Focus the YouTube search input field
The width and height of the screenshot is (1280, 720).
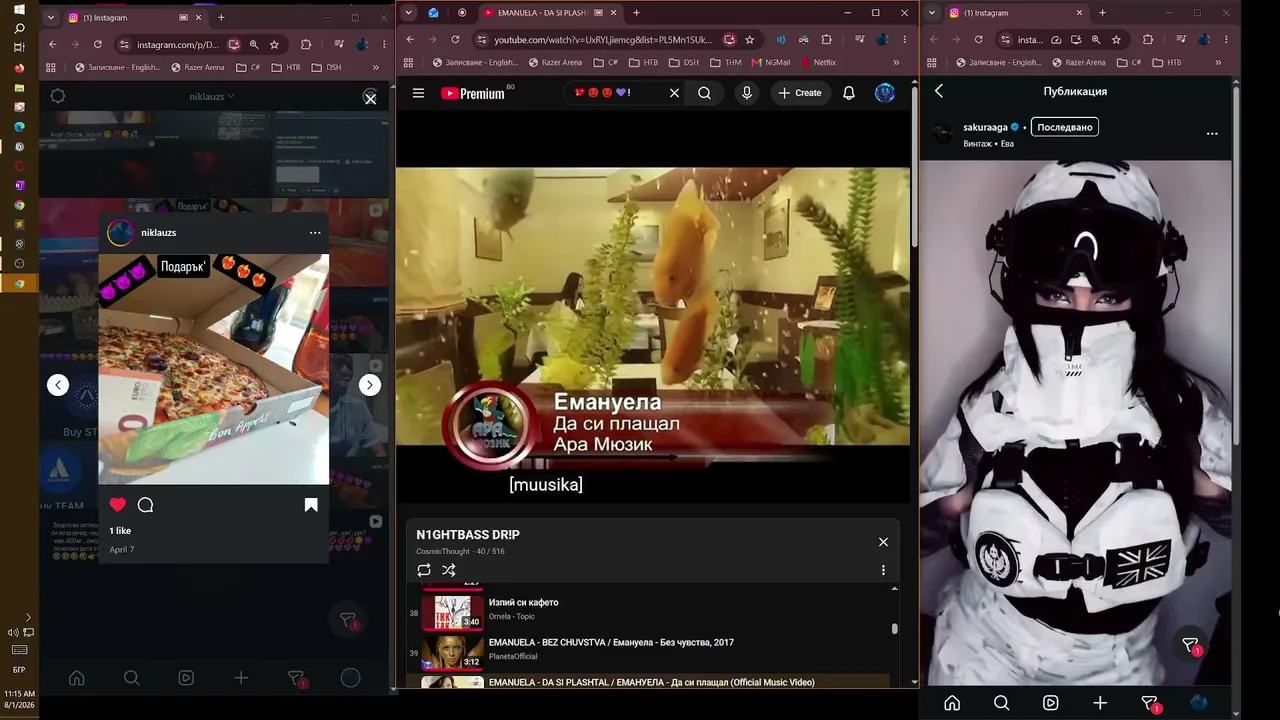[x=615, y=93]
